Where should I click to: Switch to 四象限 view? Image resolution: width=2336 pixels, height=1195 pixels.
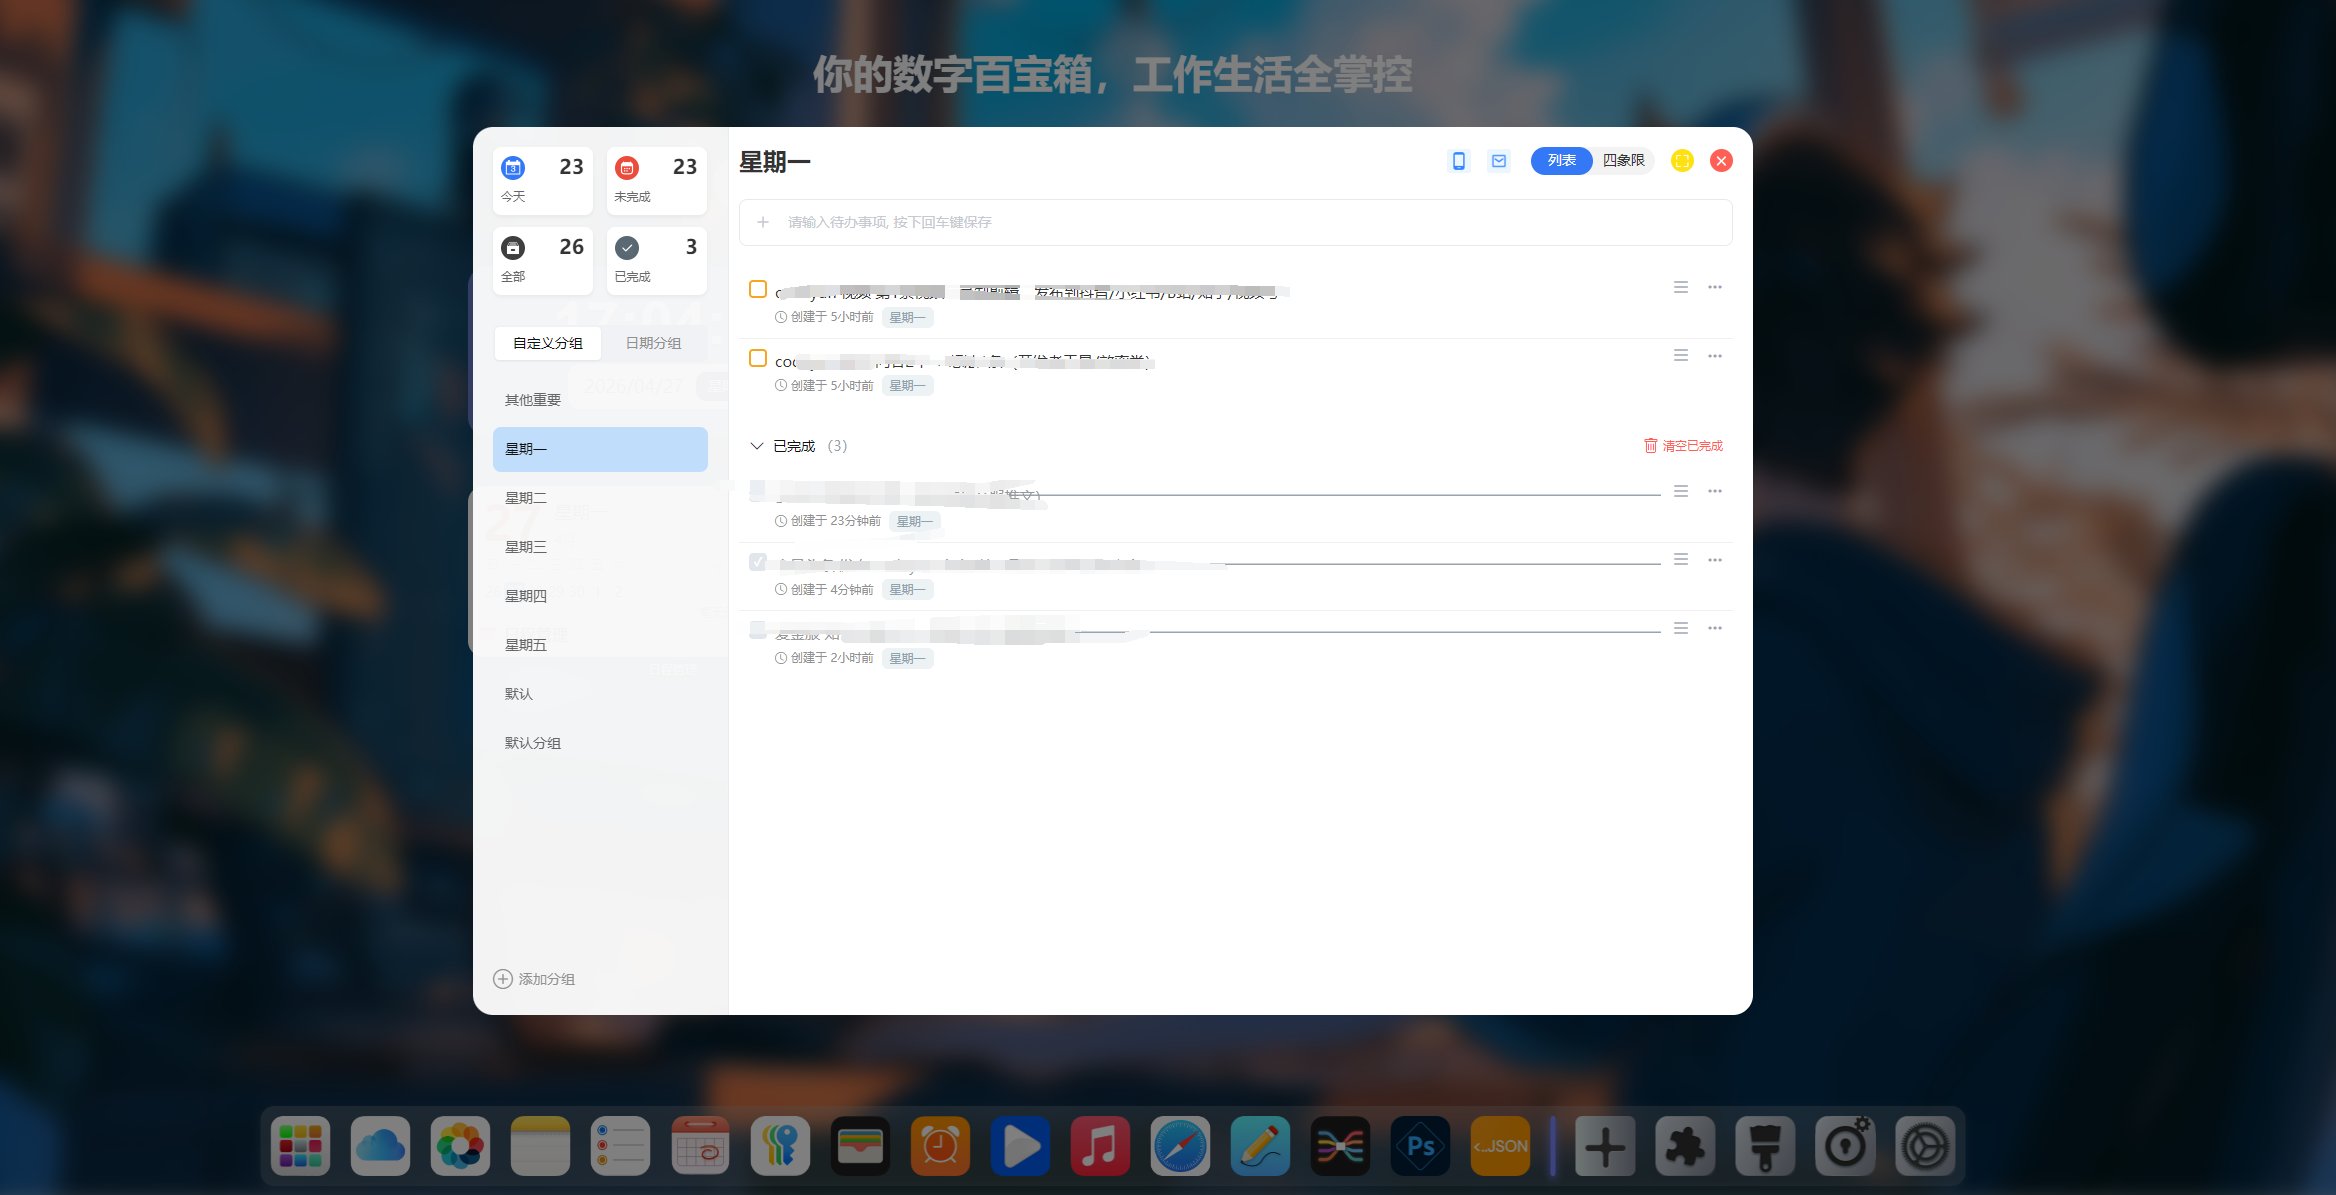(1623, 161)
